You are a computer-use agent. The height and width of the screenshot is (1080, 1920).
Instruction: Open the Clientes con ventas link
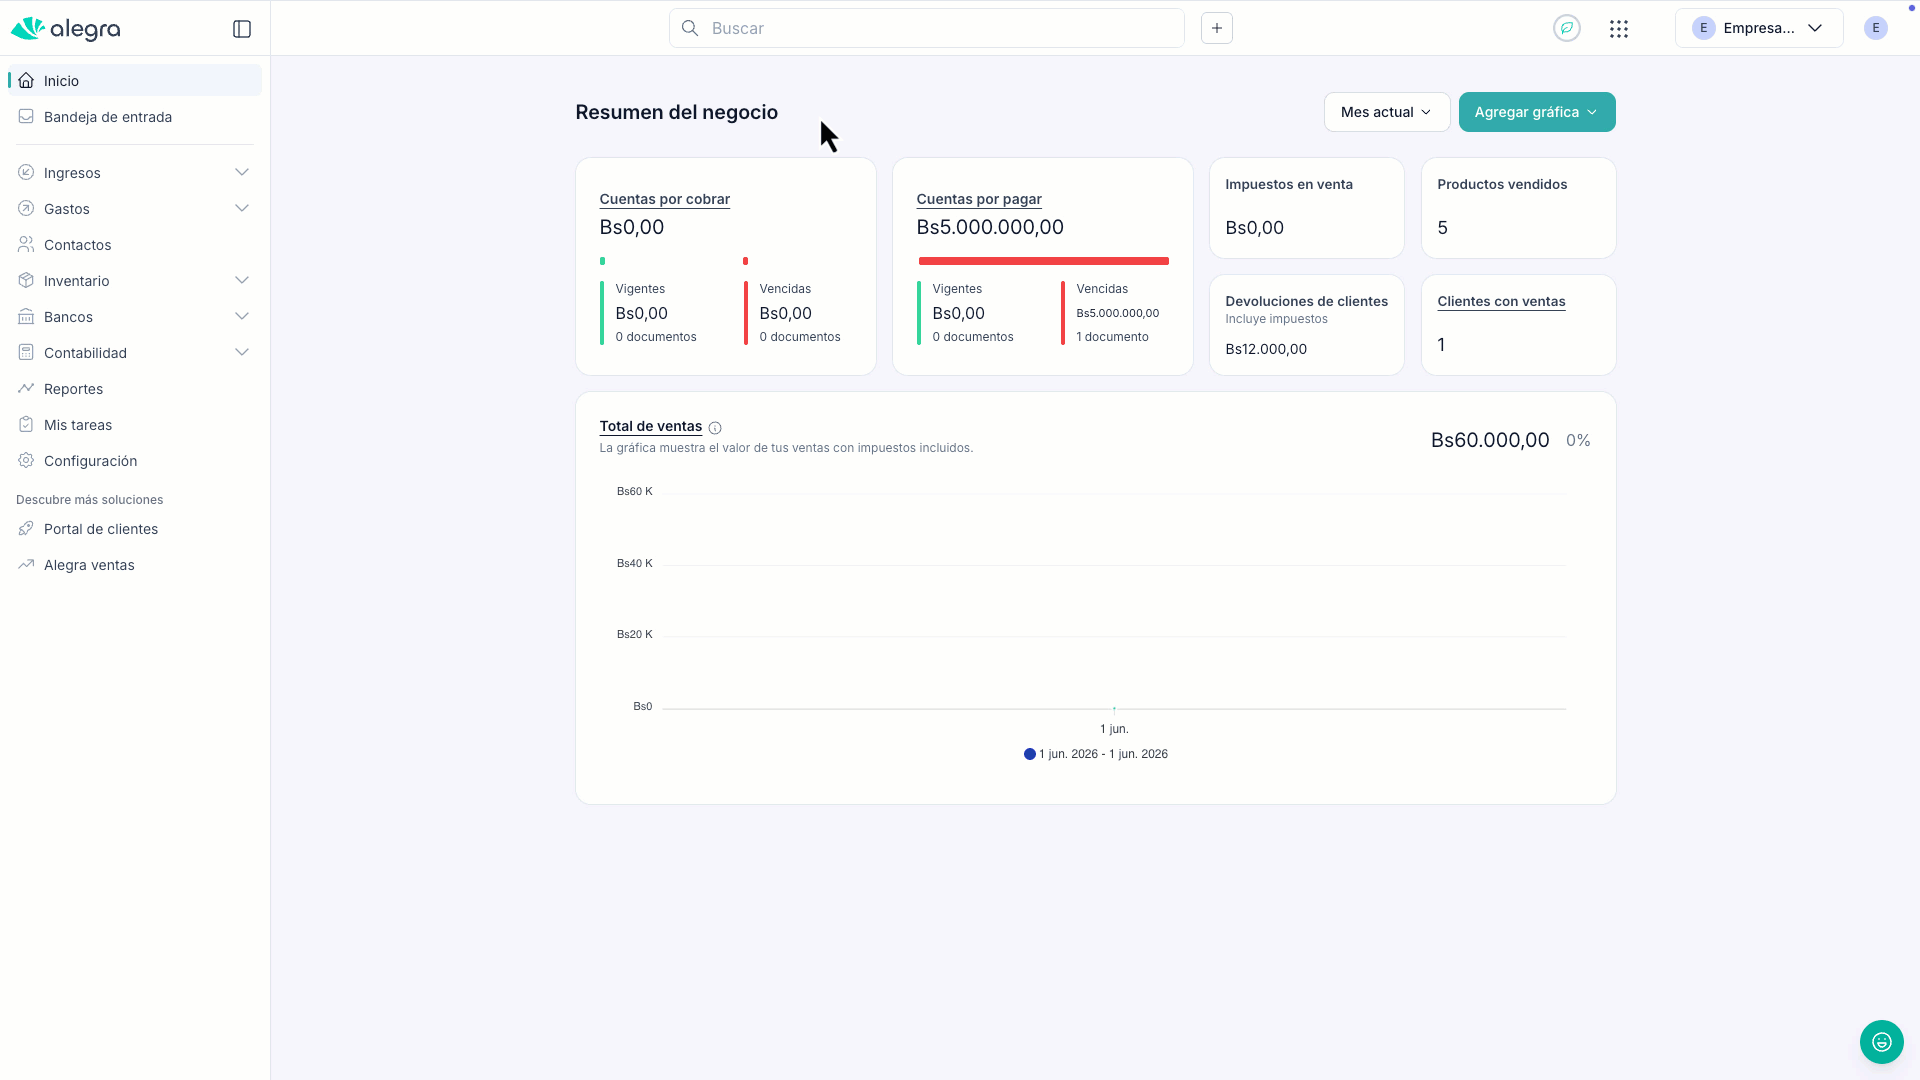pos(1501,301)
